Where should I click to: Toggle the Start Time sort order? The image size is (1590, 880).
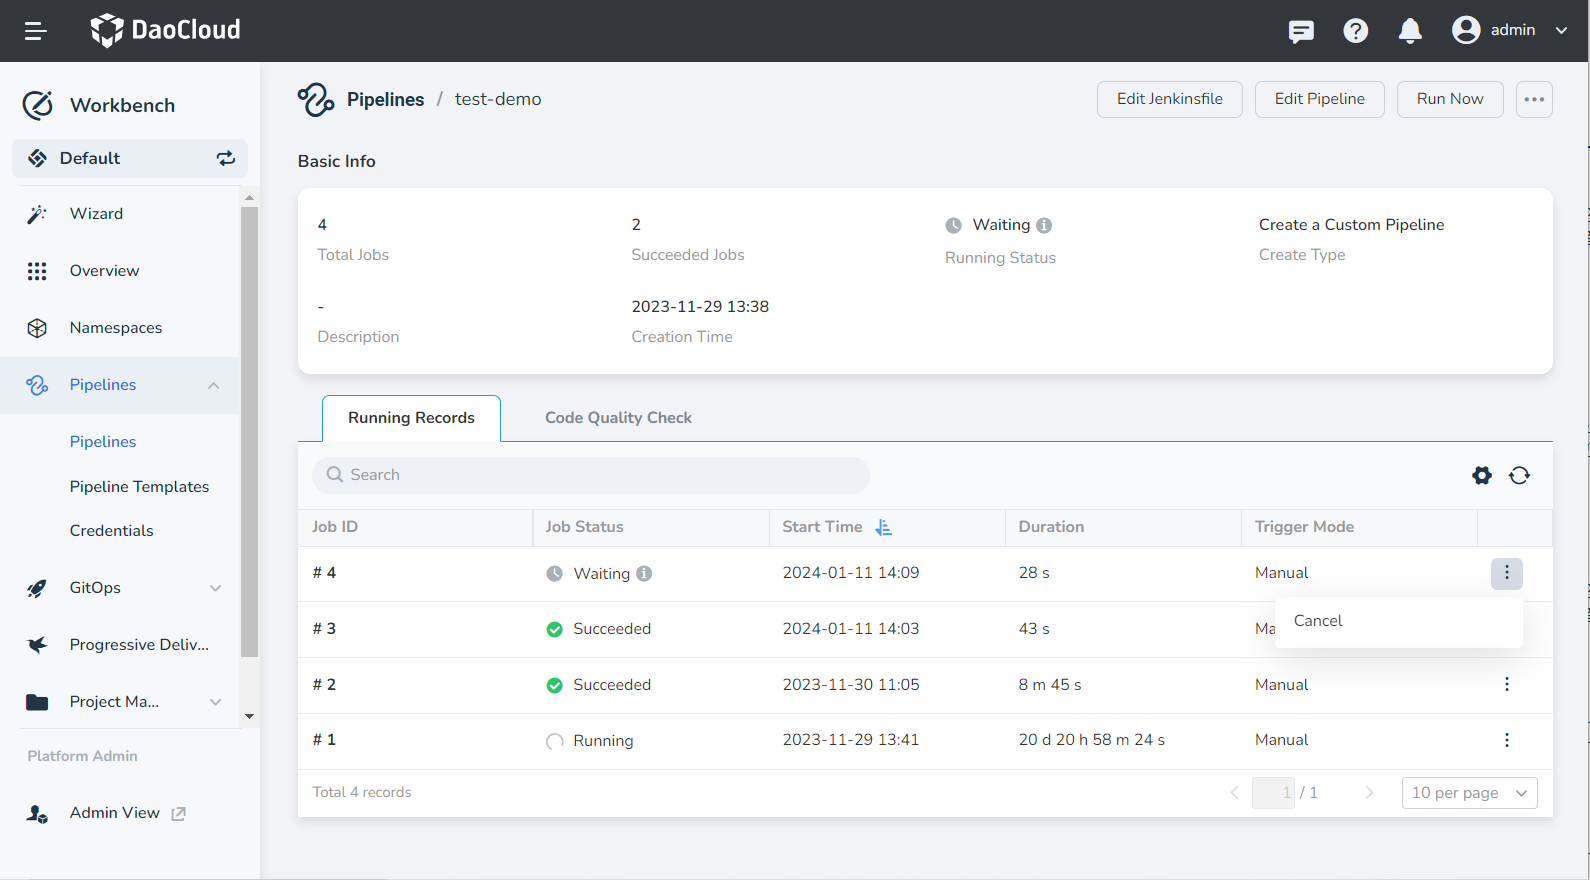point(883,527)
